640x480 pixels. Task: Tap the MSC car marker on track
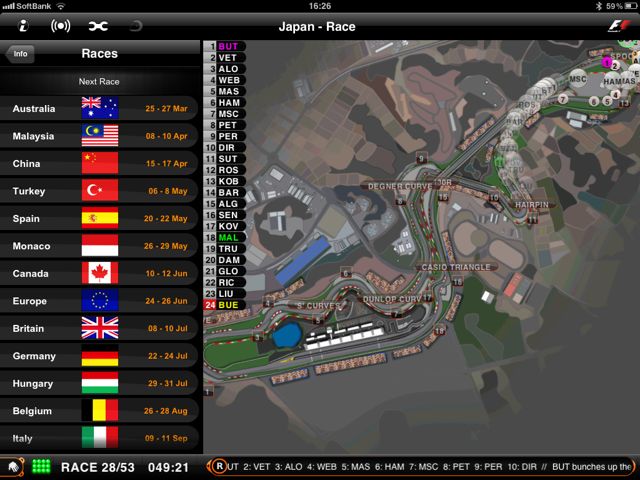point(578,79)
